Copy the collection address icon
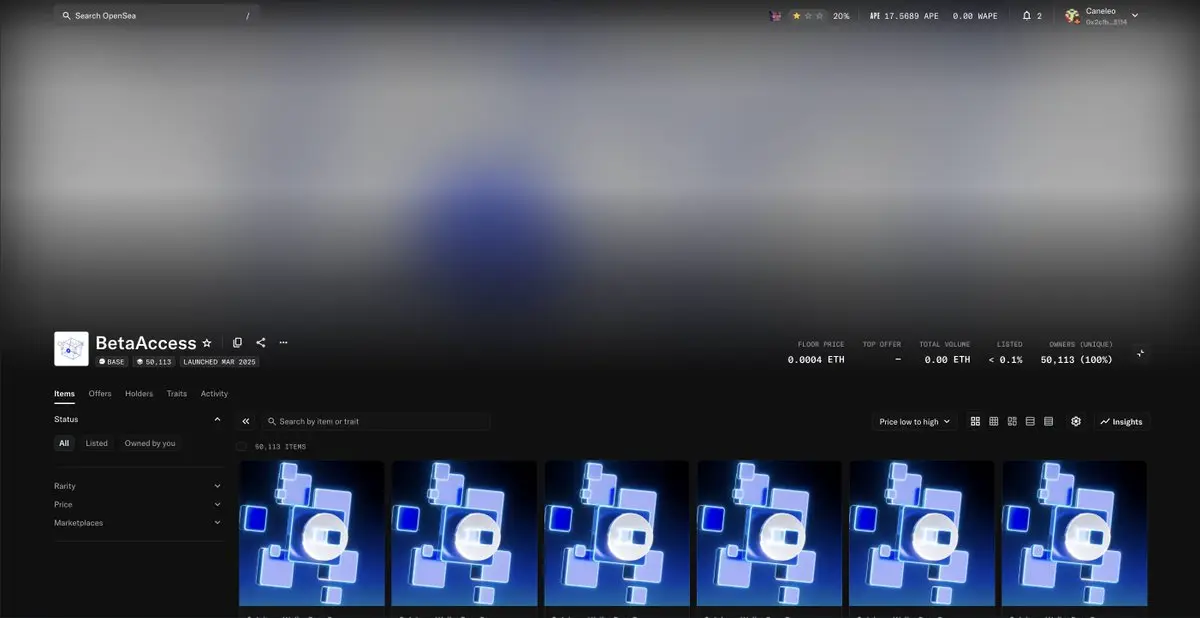Screen dimensions: 1200x618 pyautogui.click(x=237, y=342)
